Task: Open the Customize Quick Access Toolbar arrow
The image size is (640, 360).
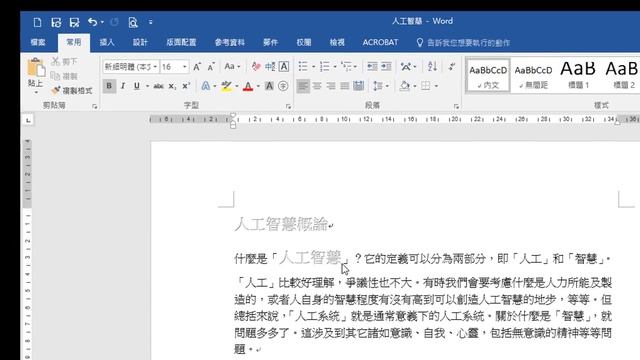Action: click(150, 22)
